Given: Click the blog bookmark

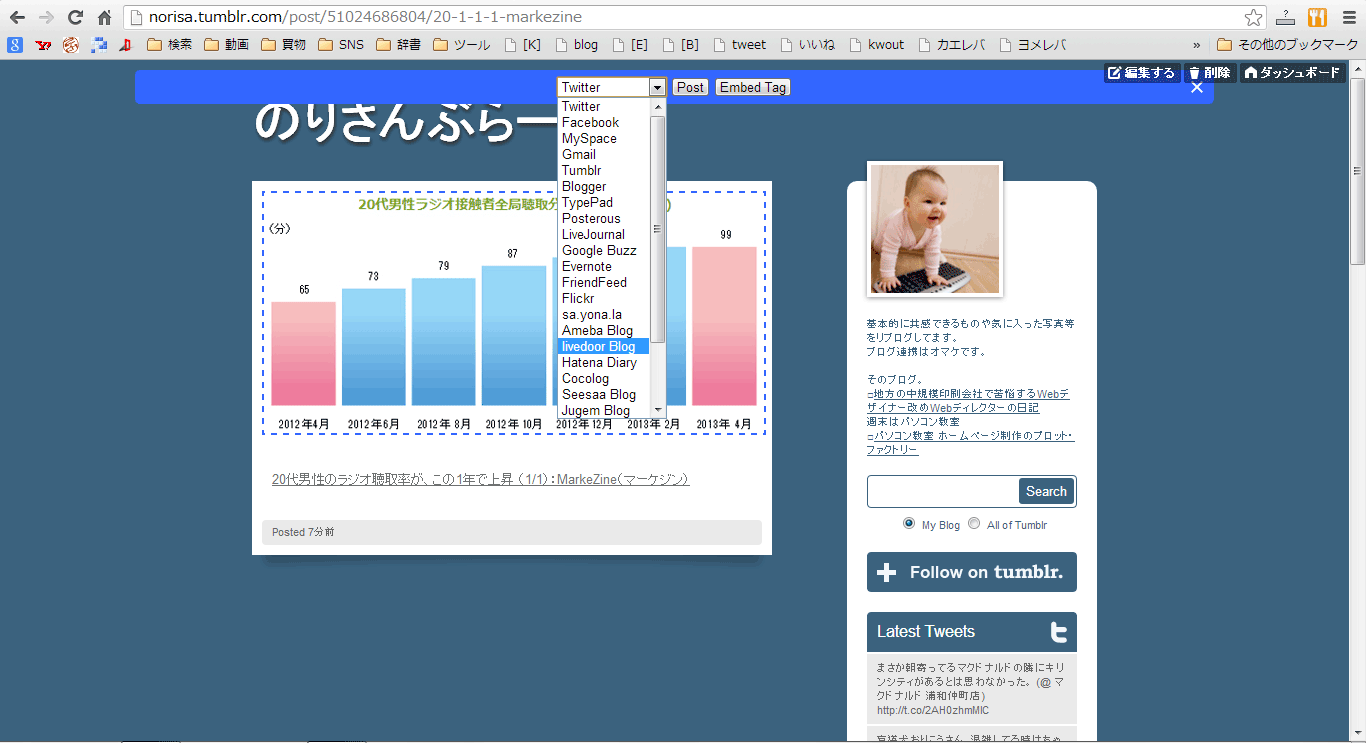Looking at the screenshot, I should tap(576, 44).
